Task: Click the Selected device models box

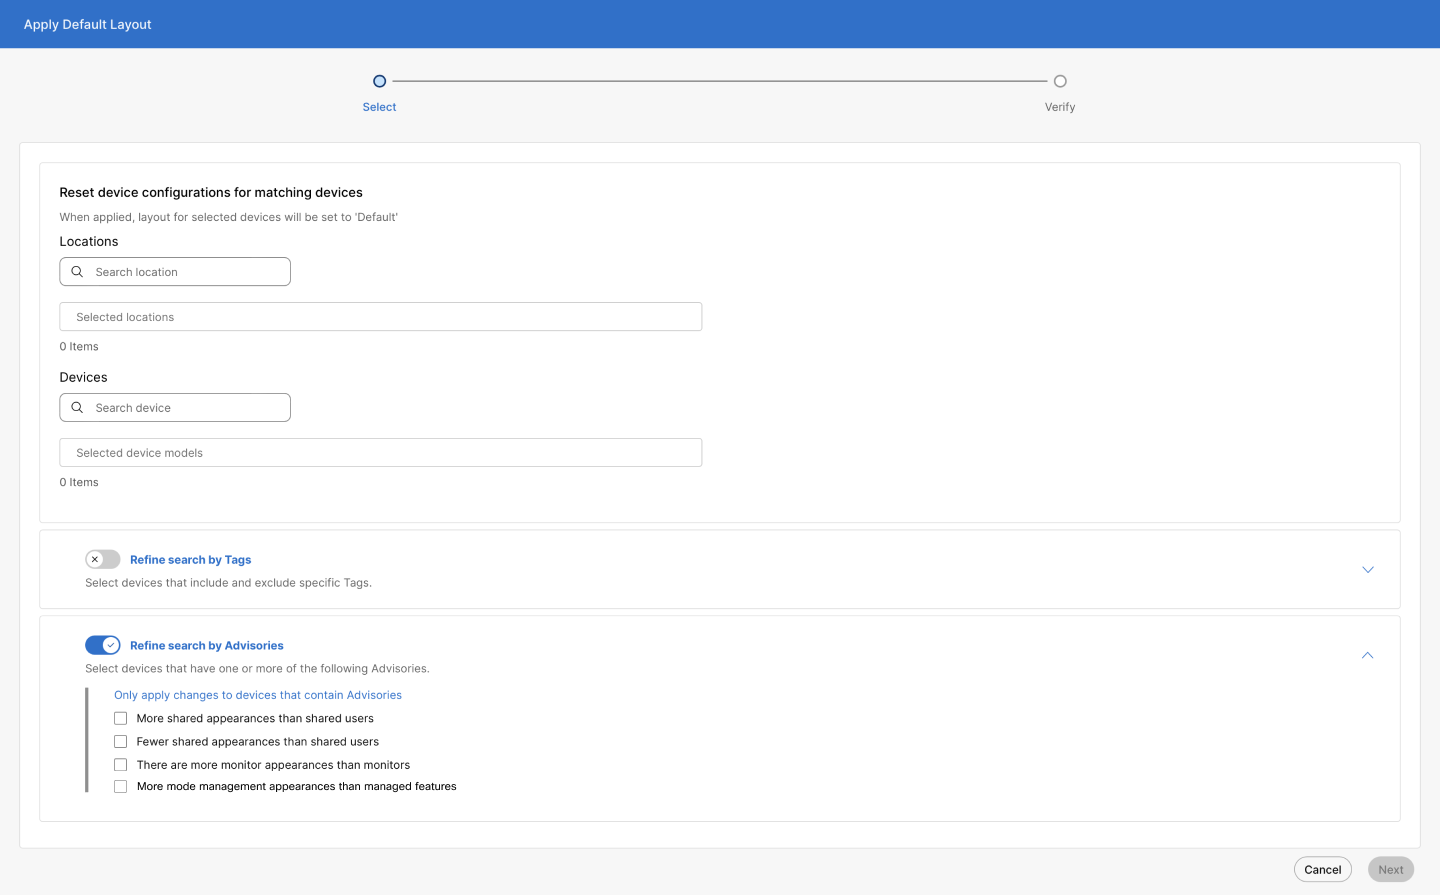Action: [x=381, y=453]
